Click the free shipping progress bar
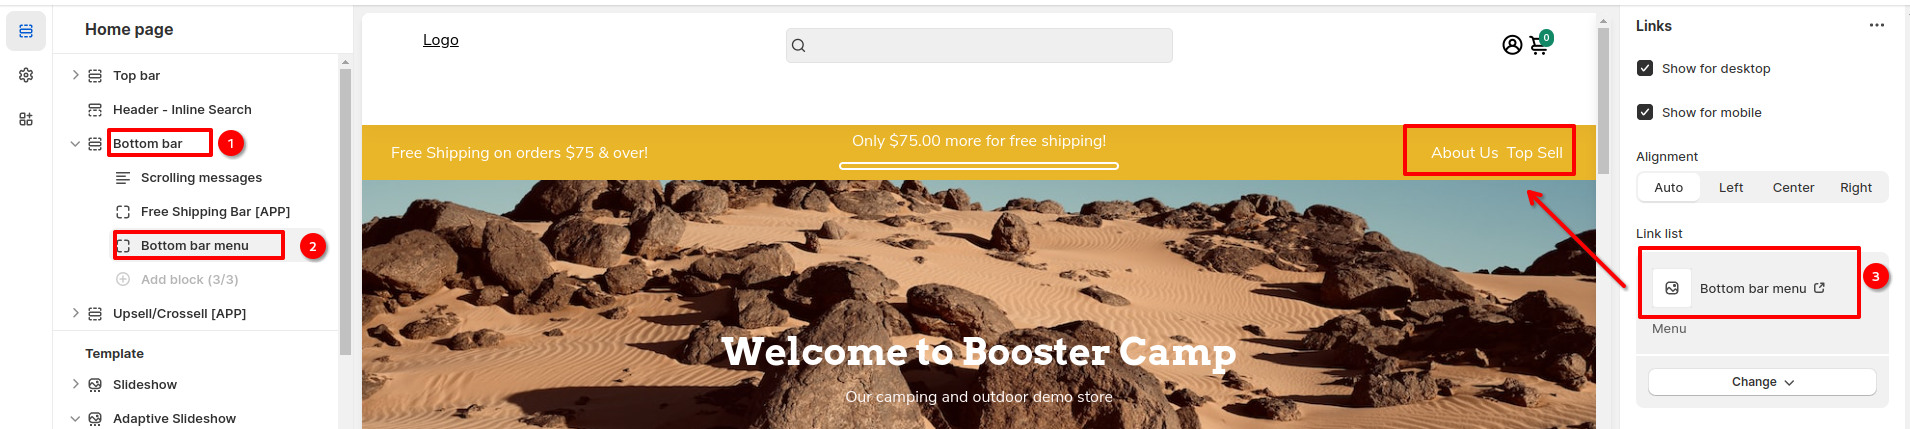 tap(979, 166)
